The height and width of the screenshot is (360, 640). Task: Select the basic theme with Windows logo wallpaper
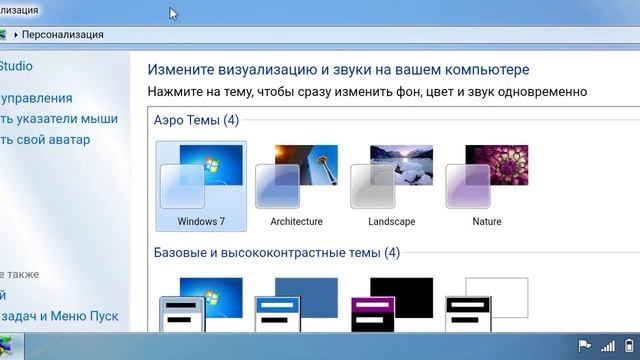pos(201,304)
